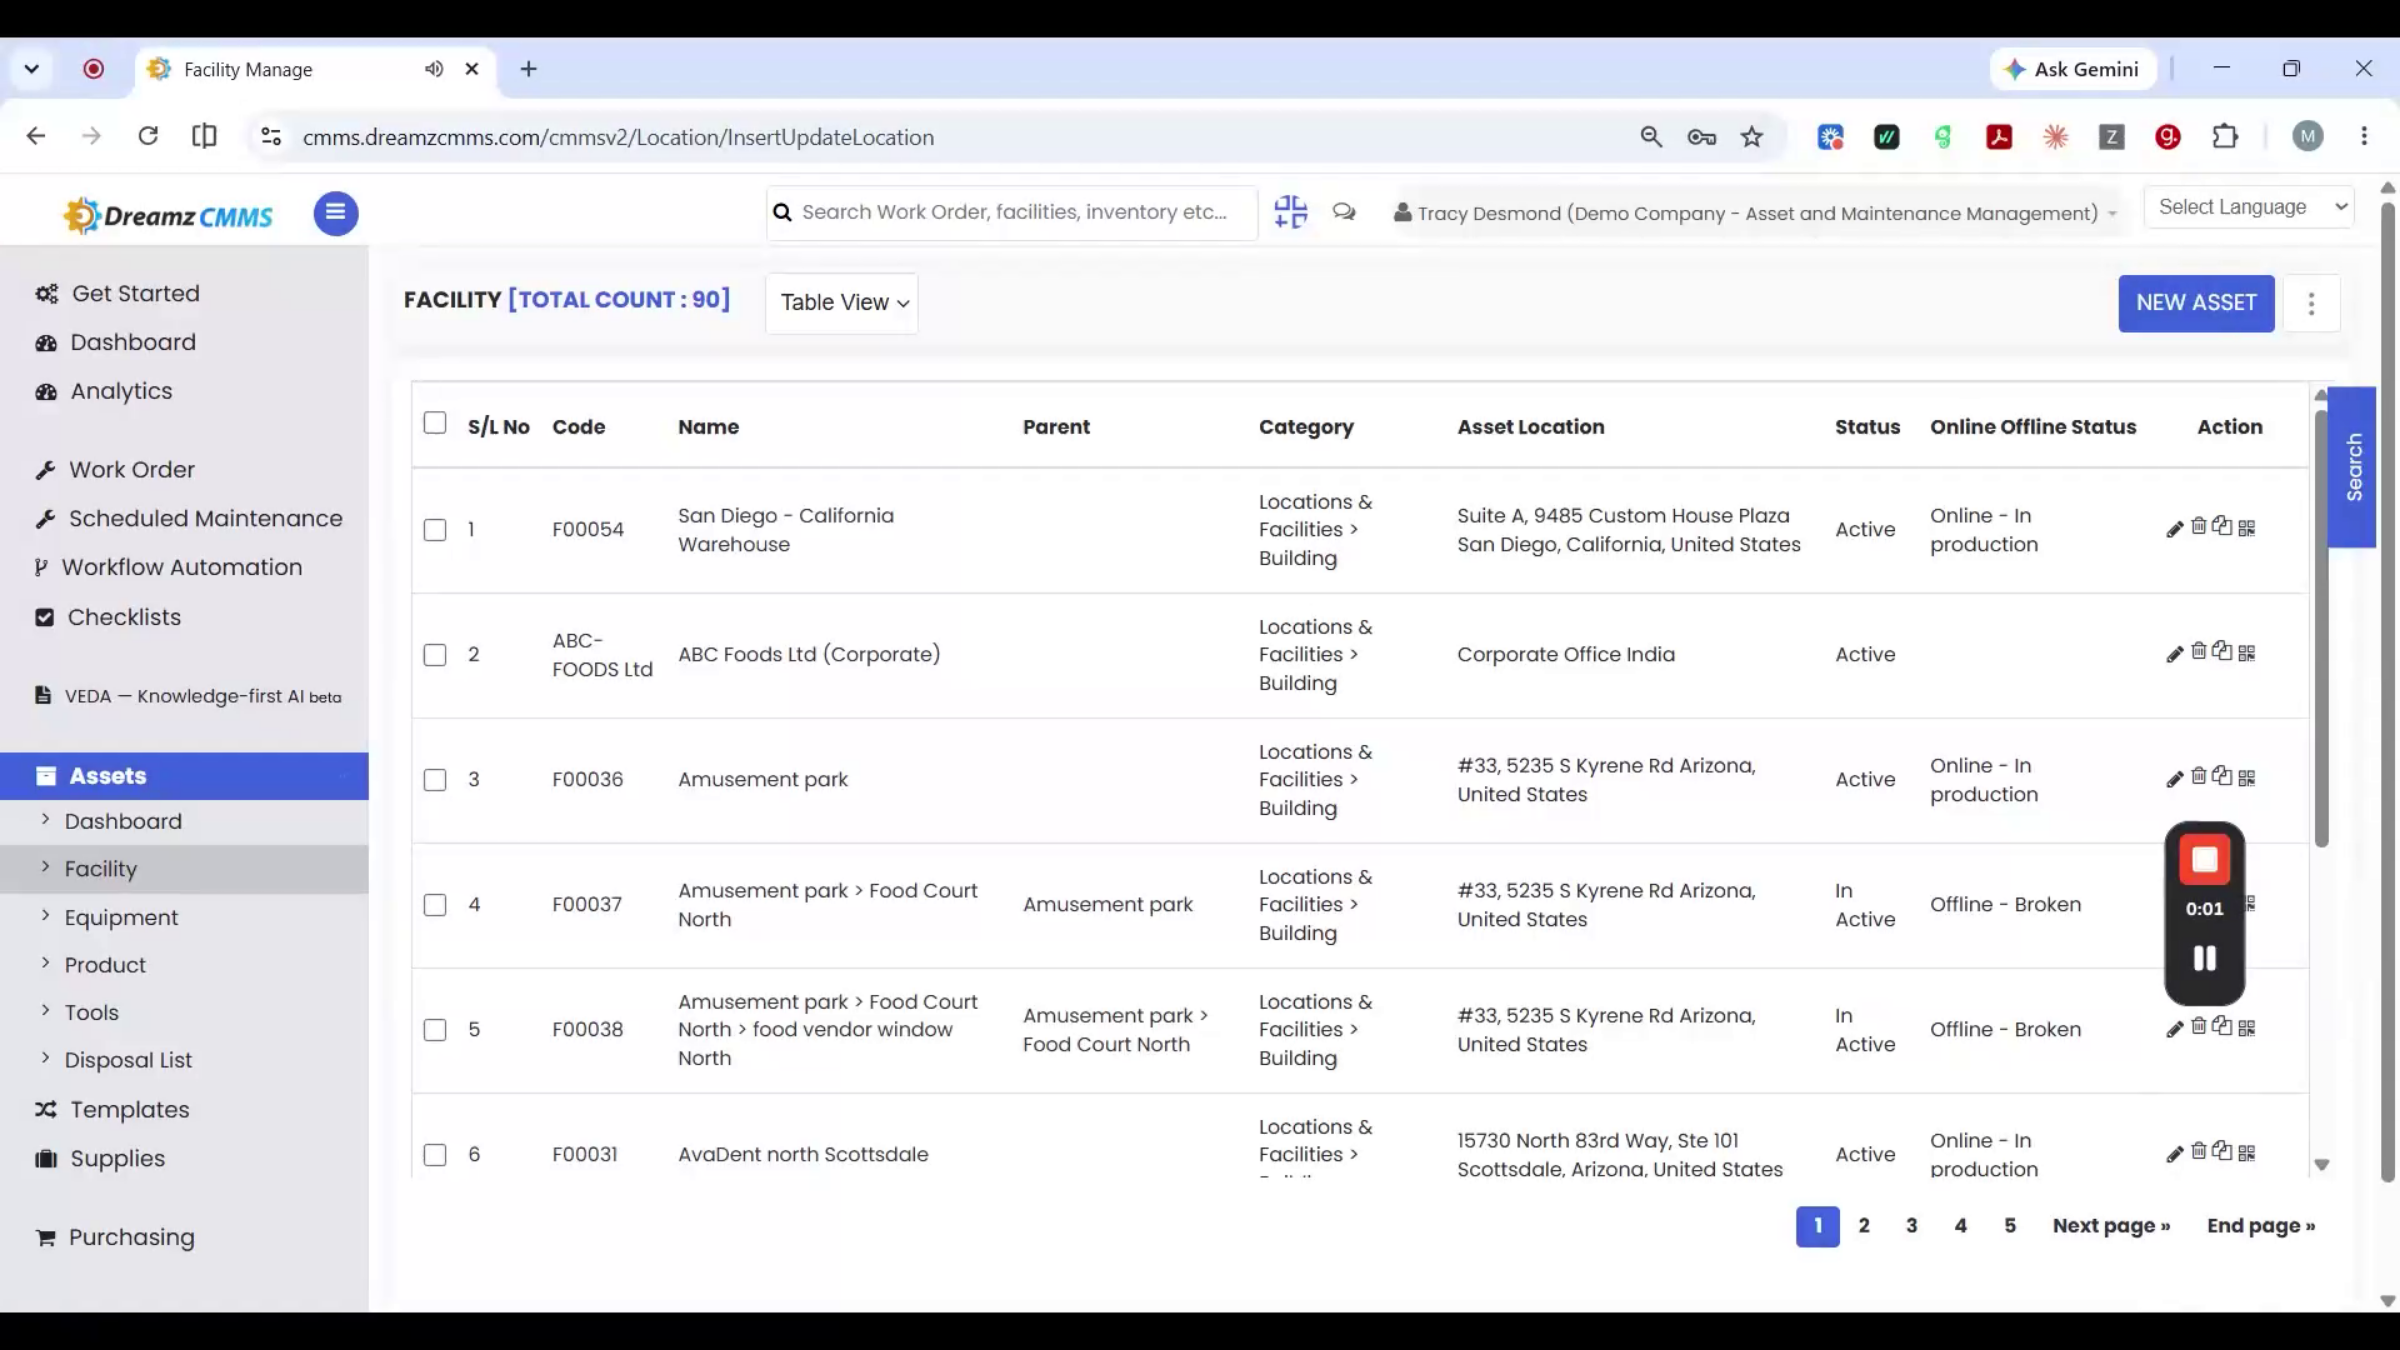The image size is (2400, 1350).
Task: Open Tracy Desmond user account dropdown
Action: [1755, 213]
